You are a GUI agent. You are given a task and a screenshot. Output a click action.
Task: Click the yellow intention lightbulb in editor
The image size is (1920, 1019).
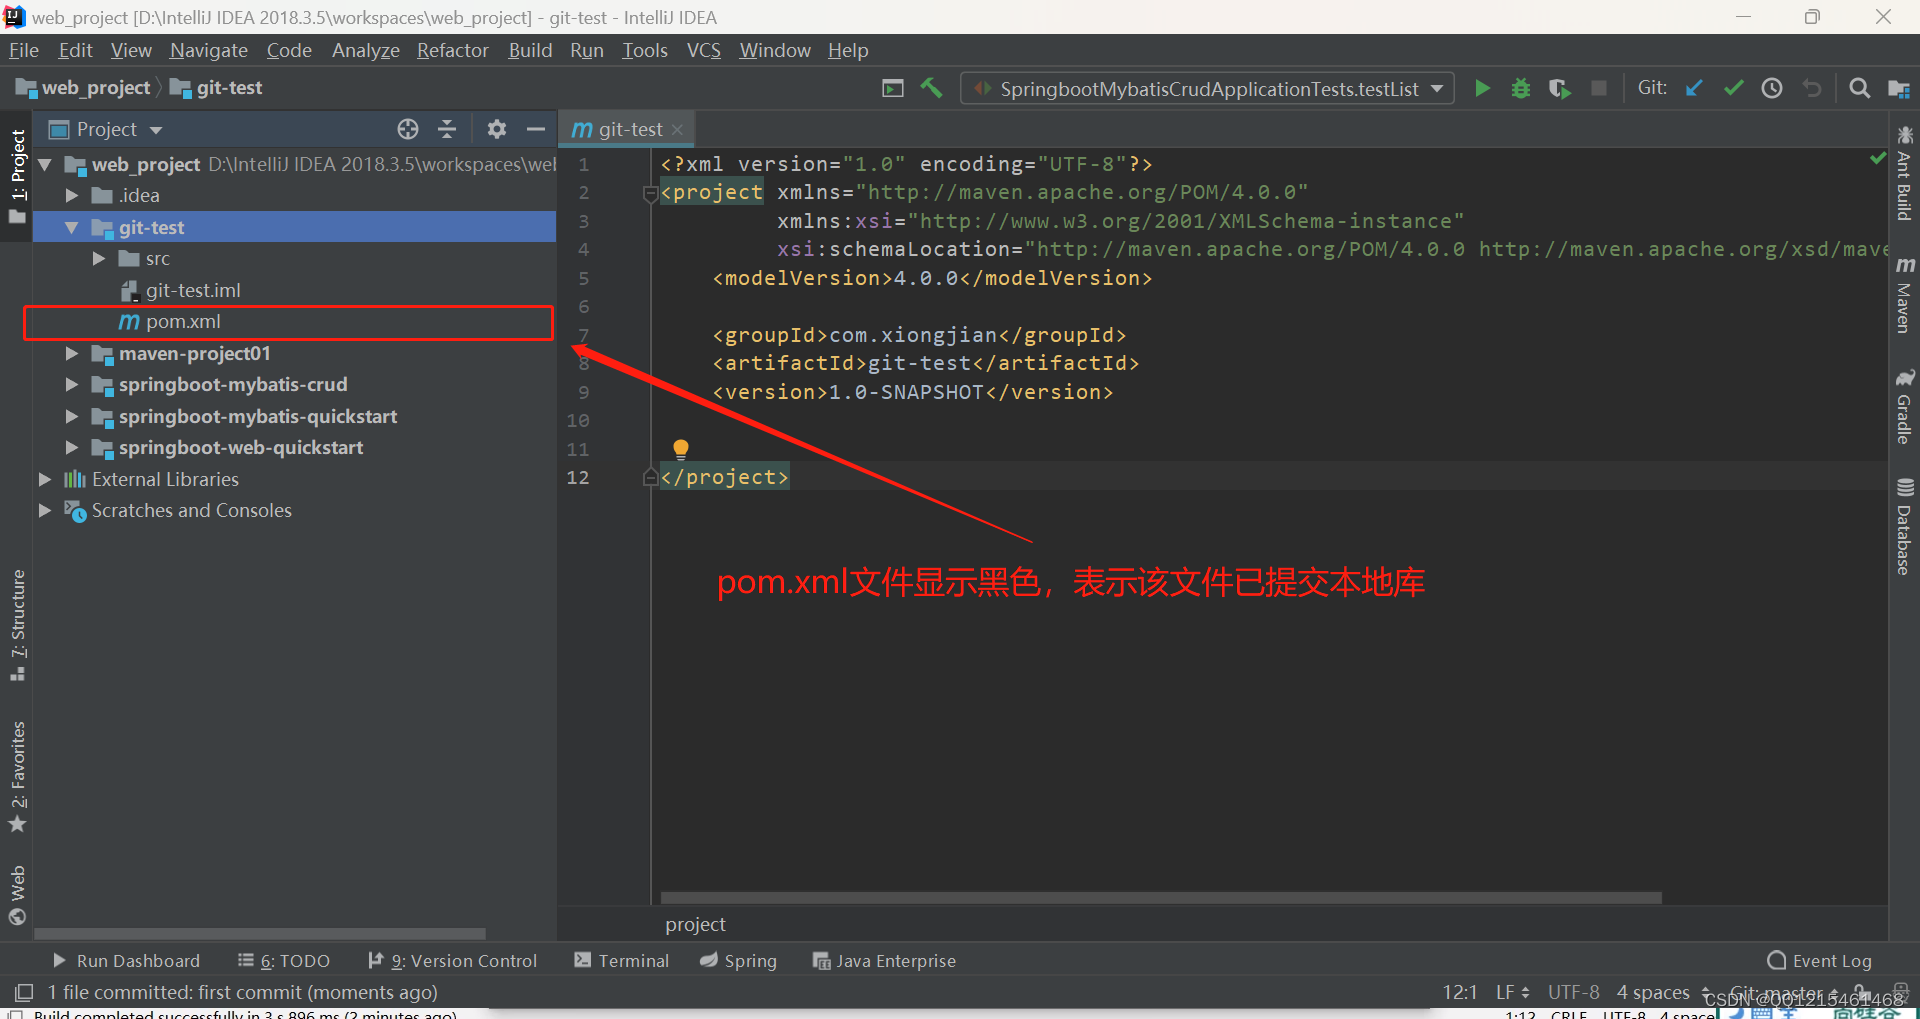pyautogui.click(x=681, y=448)
